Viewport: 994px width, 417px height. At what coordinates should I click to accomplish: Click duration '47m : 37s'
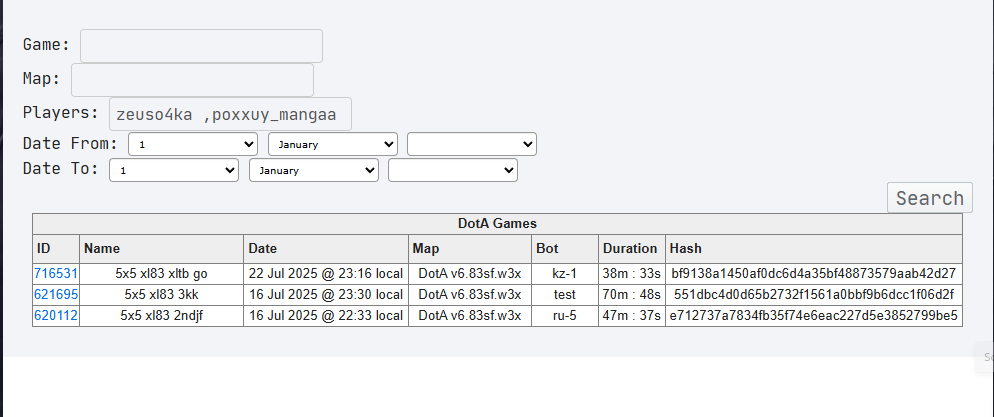[x=631, y=316]
